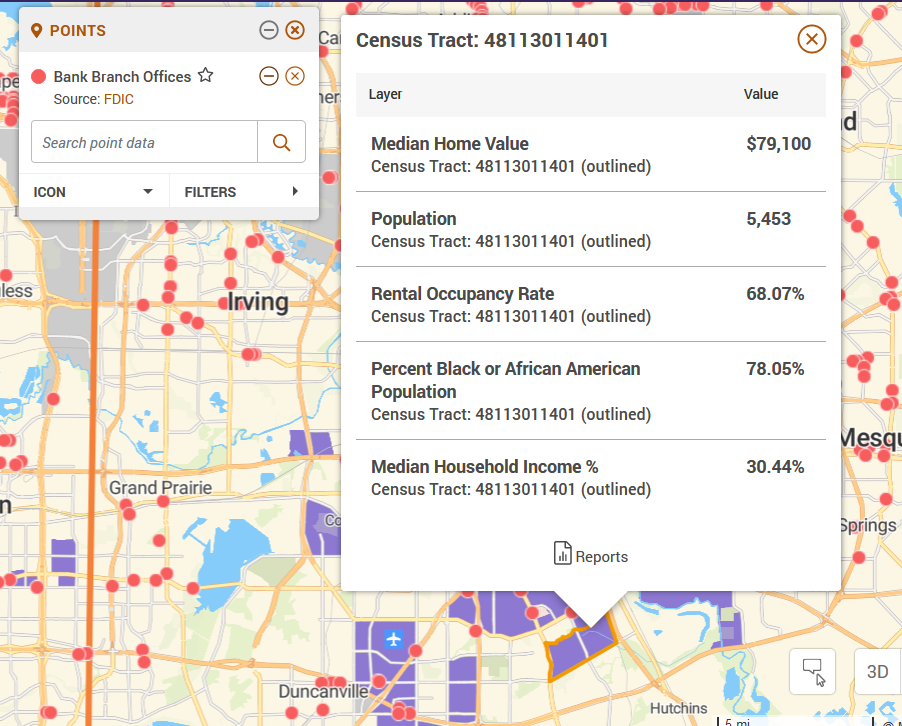Toggle 3D map view
Viewport: 902px width, 726px height.
point(877,671)
